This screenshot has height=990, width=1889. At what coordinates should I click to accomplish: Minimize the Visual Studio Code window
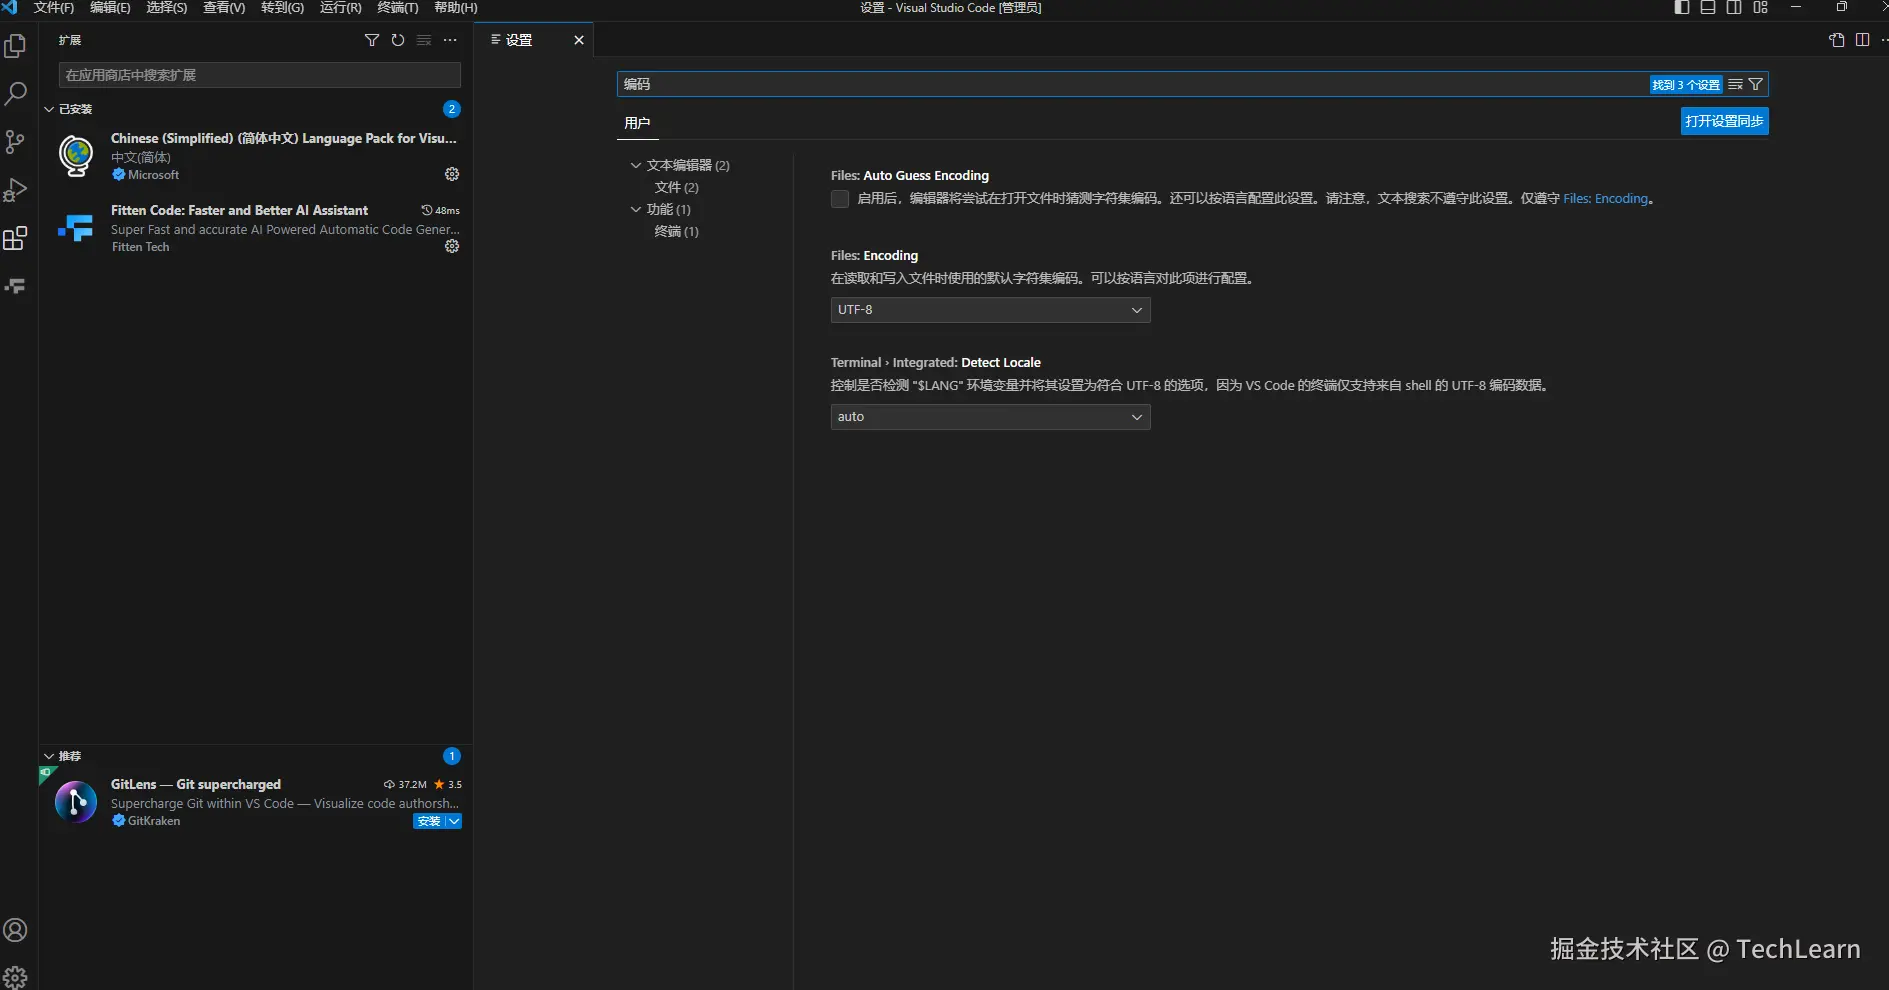tap(1796, 8)
